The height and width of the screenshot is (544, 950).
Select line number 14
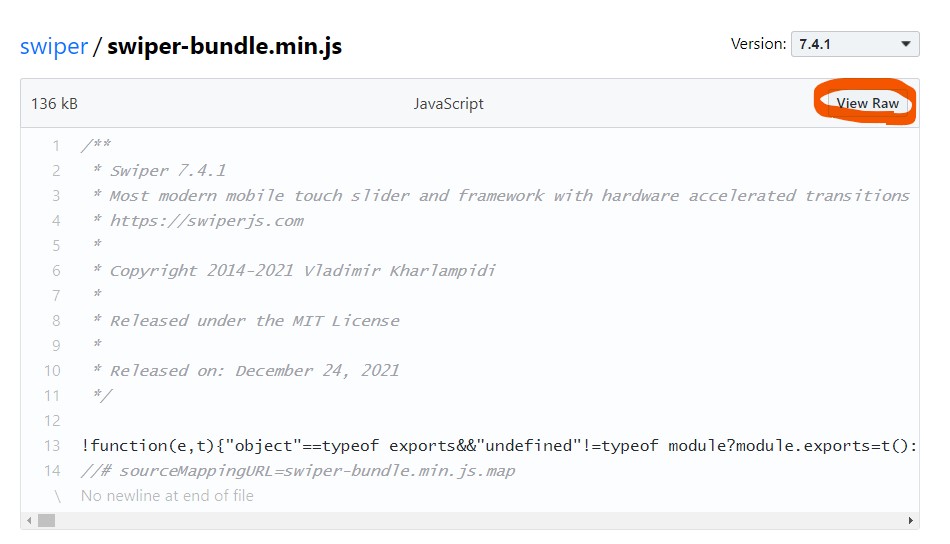[x=52, y=471]
